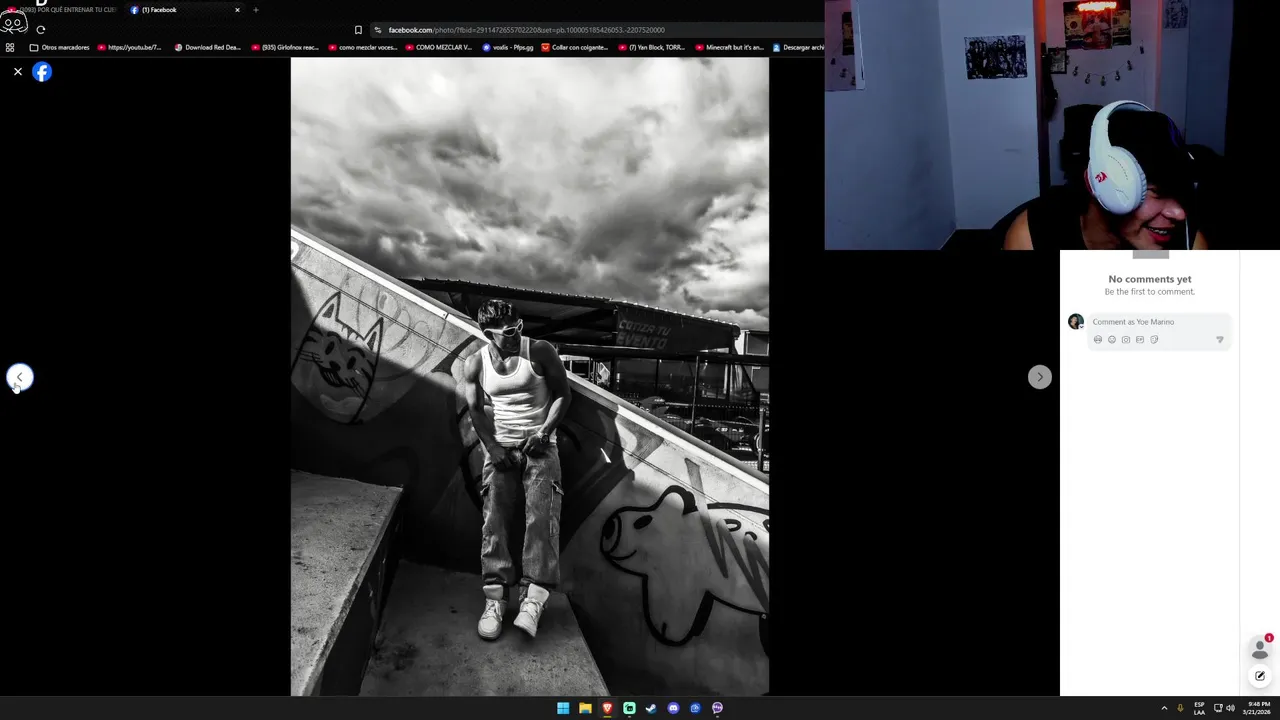Open the 'como mezclar voces...' bookmark
1280x720 pixels.
pos(364,47)
